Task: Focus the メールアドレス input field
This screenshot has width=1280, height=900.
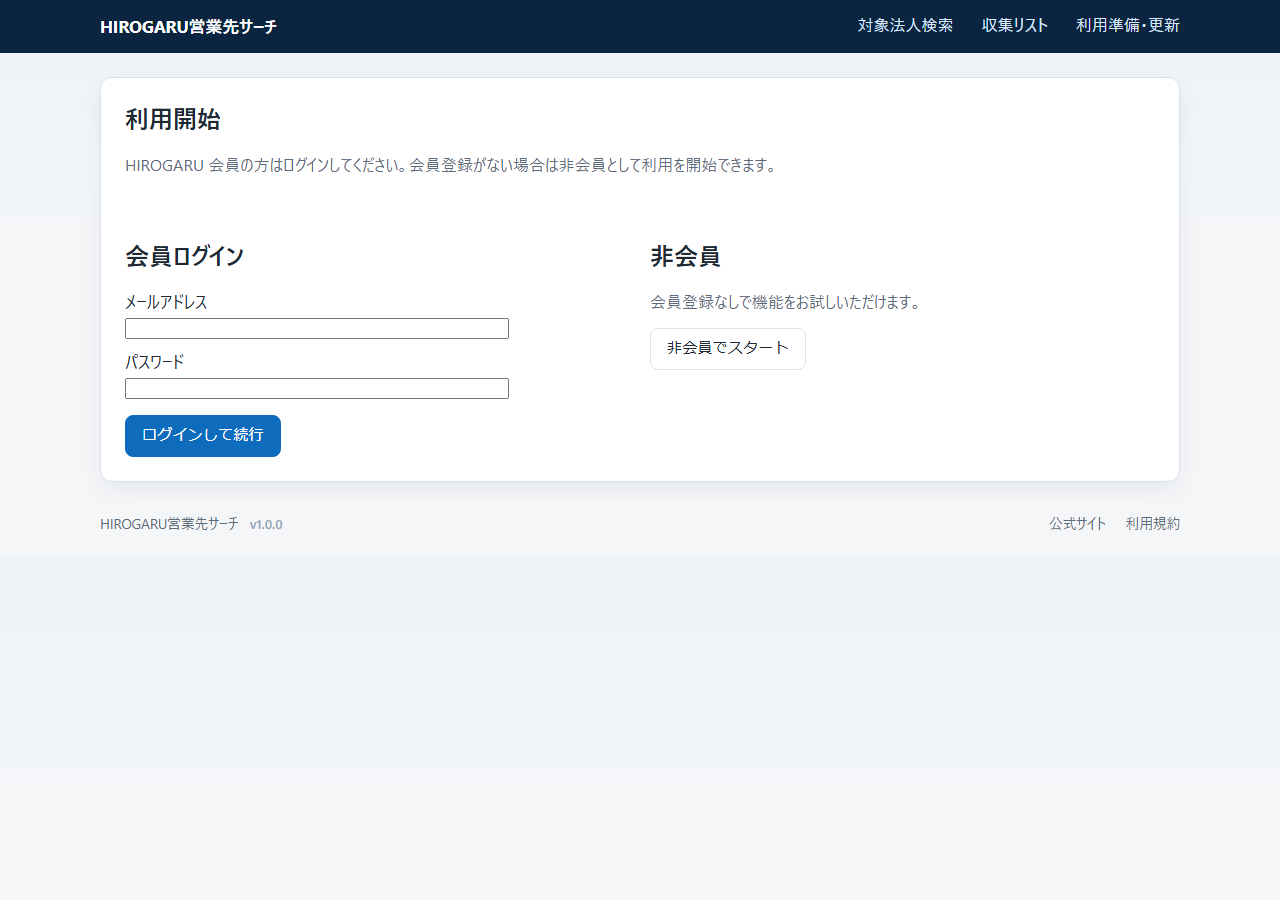Action: 317,328
